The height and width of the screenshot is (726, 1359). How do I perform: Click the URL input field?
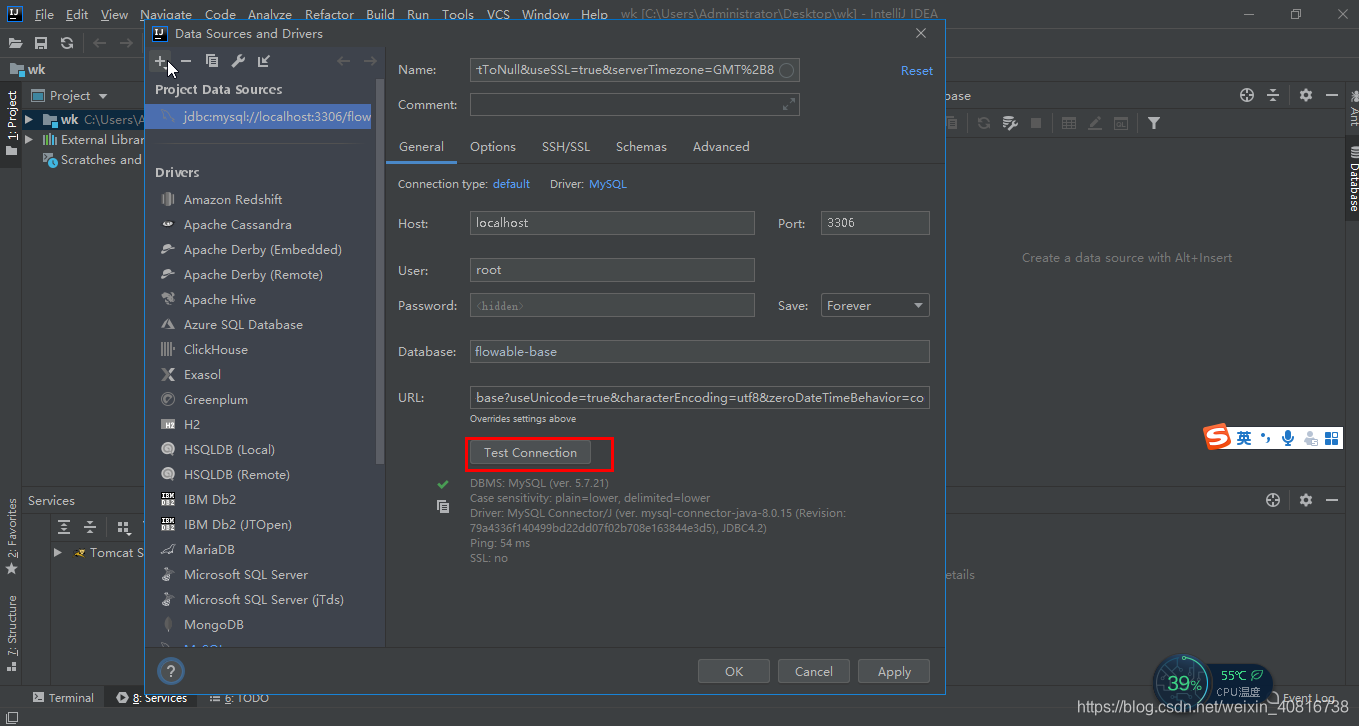pos(700,397)
